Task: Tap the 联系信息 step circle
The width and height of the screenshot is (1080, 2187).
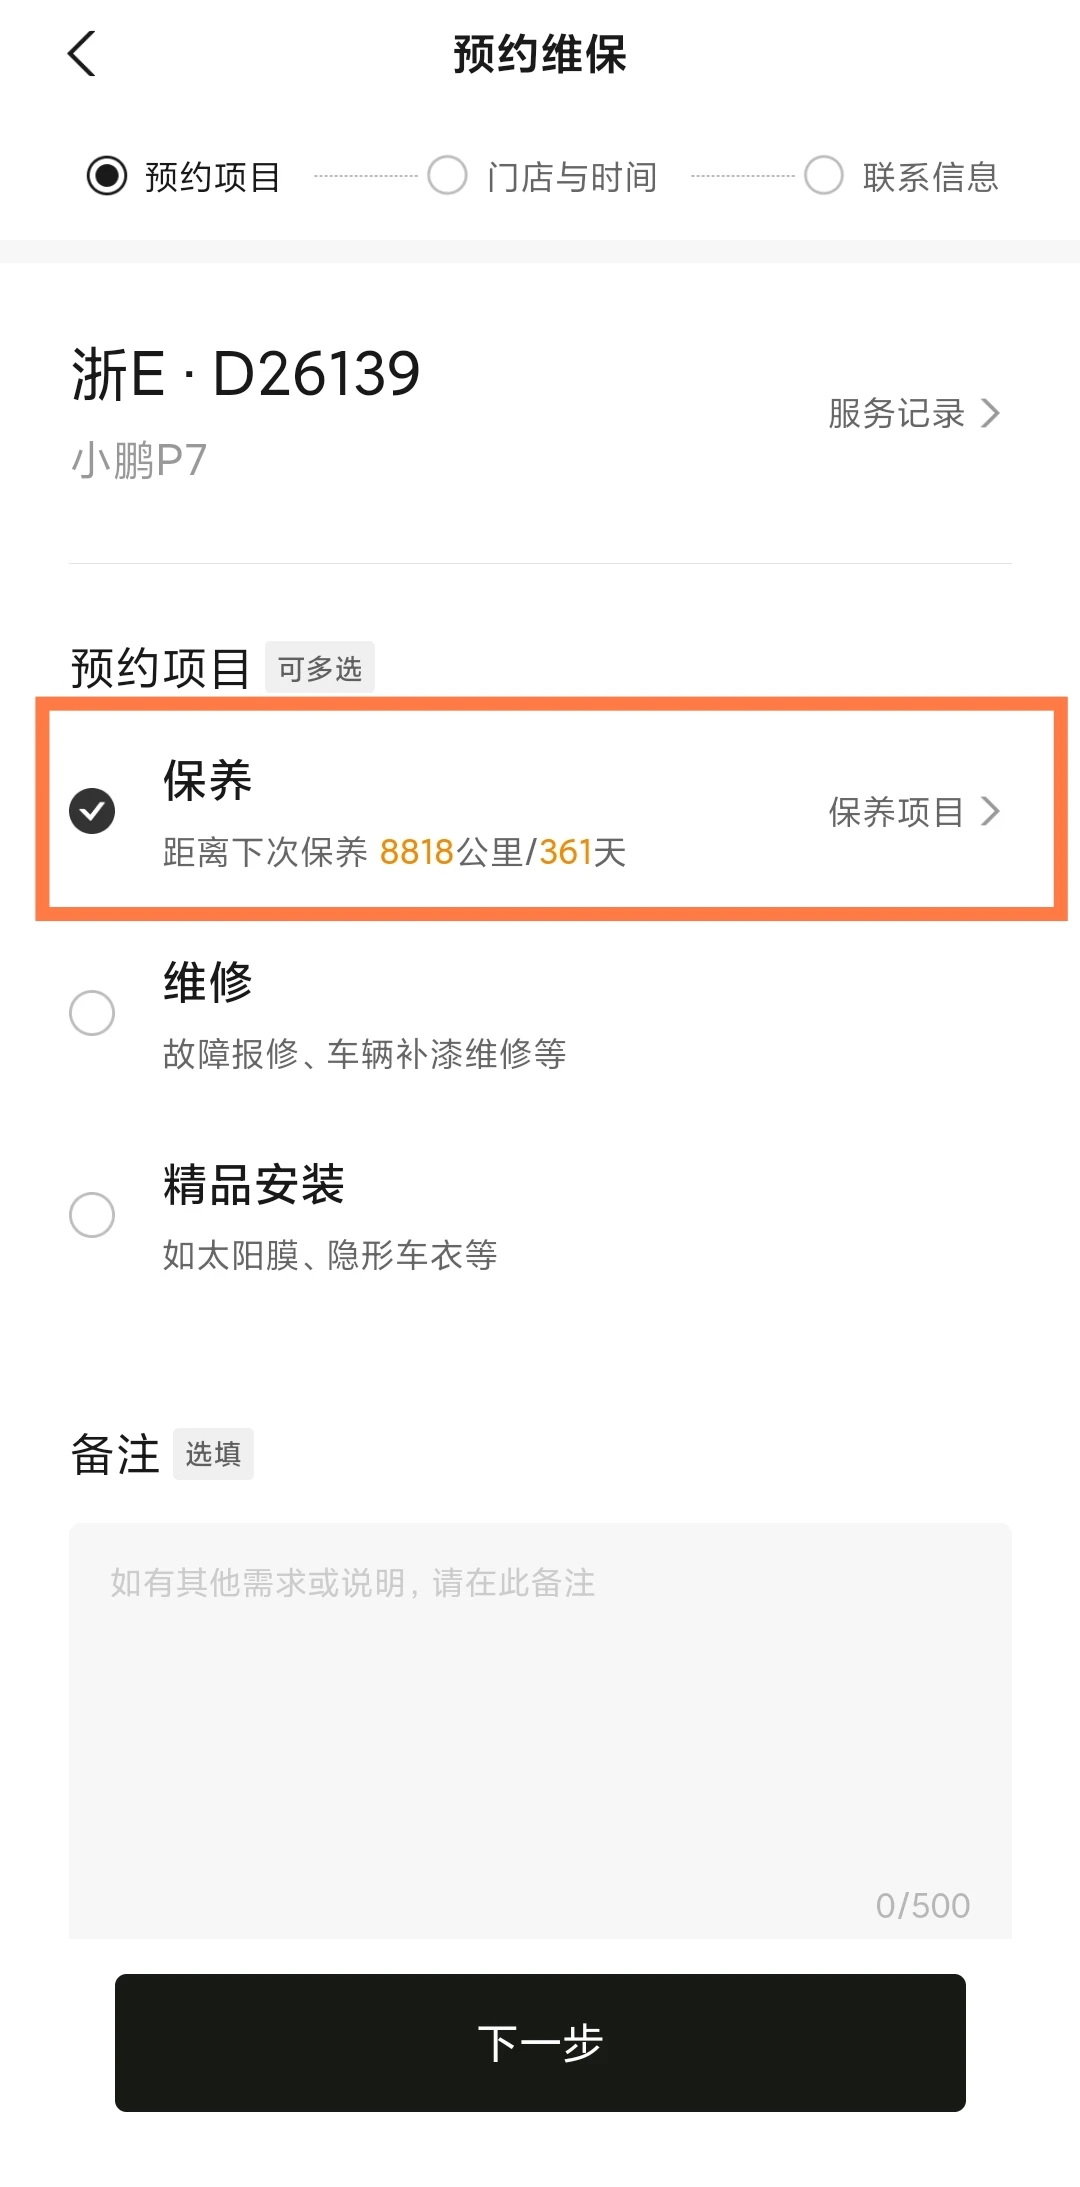Action: [x=824, y=176]
